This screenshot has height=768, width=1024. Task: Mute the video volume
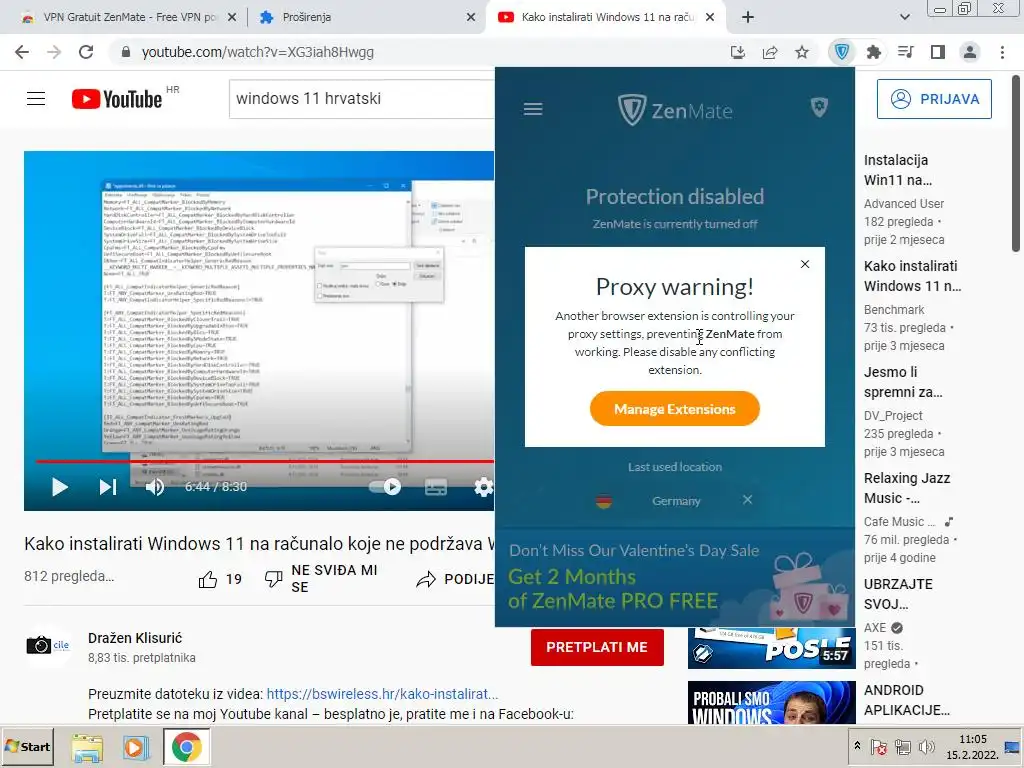tap(155, 487)
